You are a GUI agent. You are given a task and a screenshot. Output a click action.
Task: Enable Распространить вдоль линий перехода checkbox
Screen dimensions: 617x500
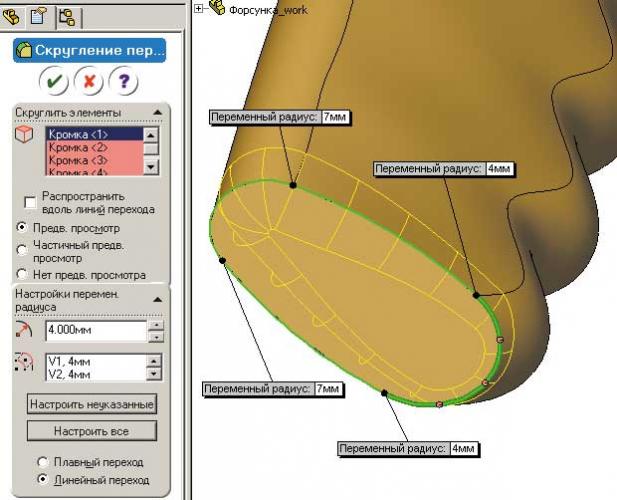point(30,203)
